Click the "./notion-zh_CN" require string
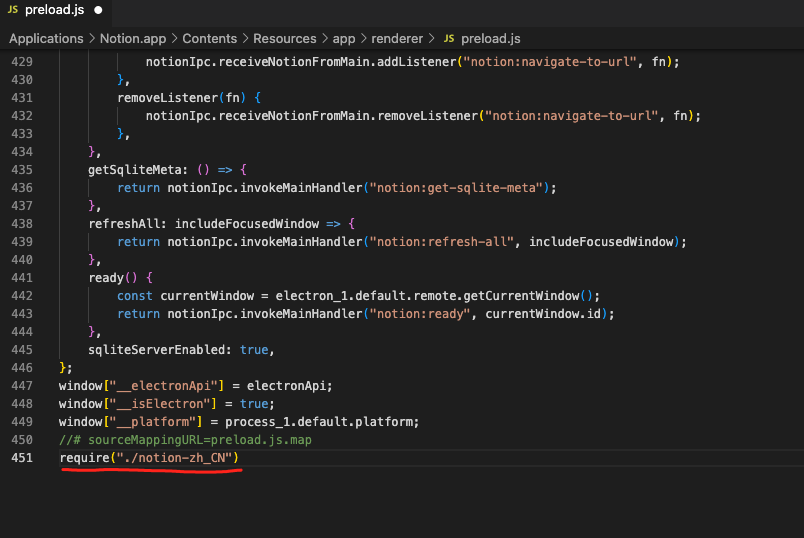Viewport: 804px width, 538px height. (175, 458)
